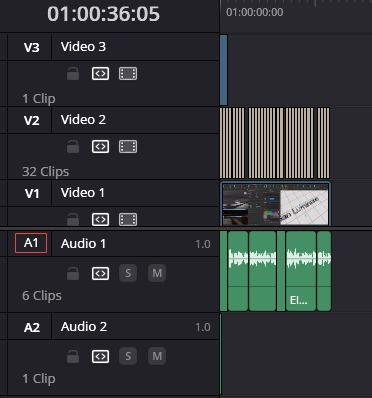Viewport: 372px width, 398px height.
Task: Select the video clip thumbnail on Video 1
Action: coord(275,204)
